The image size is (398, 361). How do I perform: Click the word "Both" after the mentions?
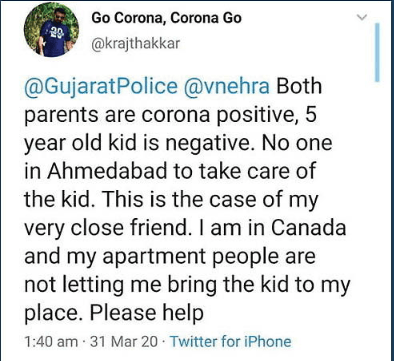[299, 86]
